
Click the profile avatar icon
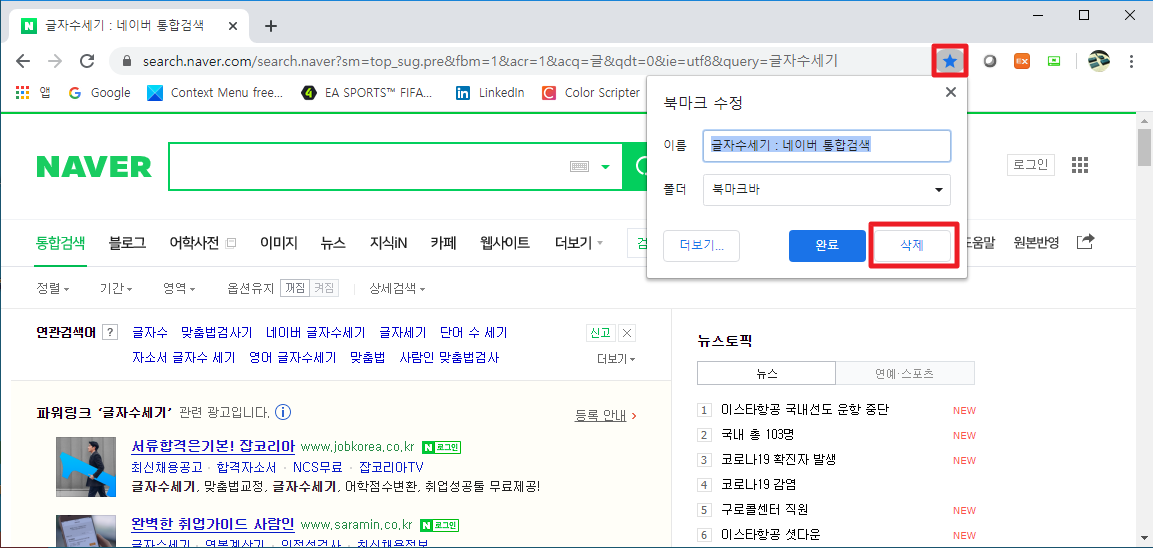point(1099,61)
